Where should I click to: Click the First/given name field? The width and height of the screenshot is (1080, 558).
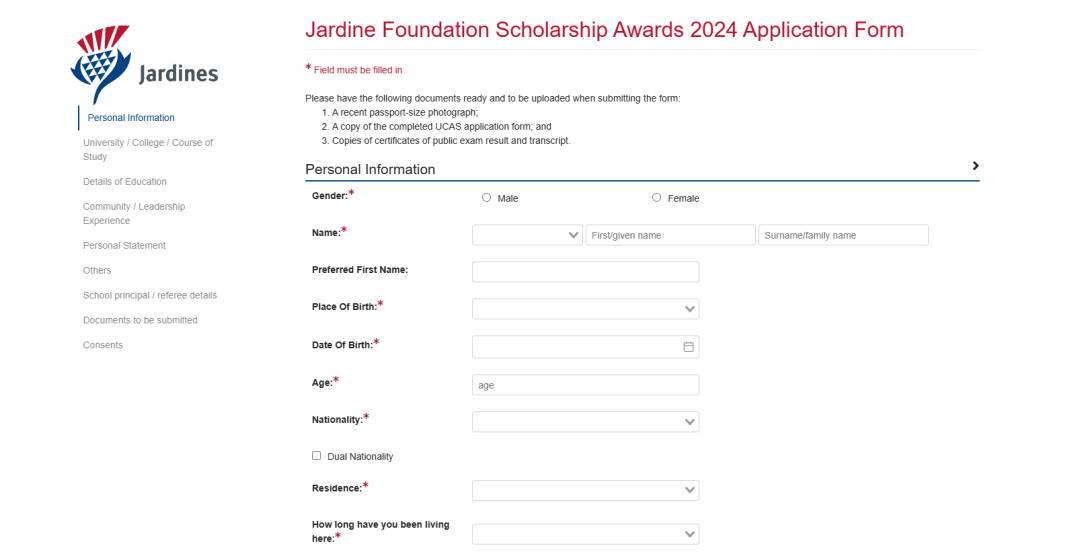point(671,235)
